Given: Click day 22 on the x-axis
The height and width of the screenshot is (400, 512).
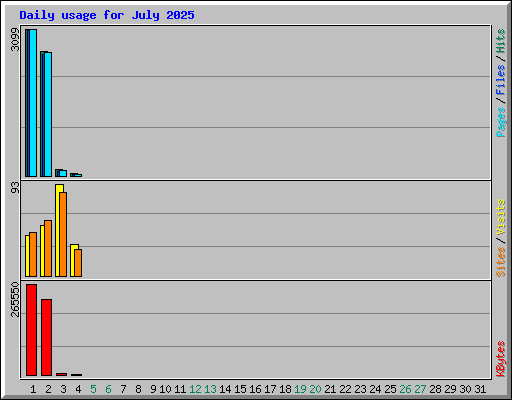Looking at the screenshot, I should pyautogui.click(x=345, y=389).
